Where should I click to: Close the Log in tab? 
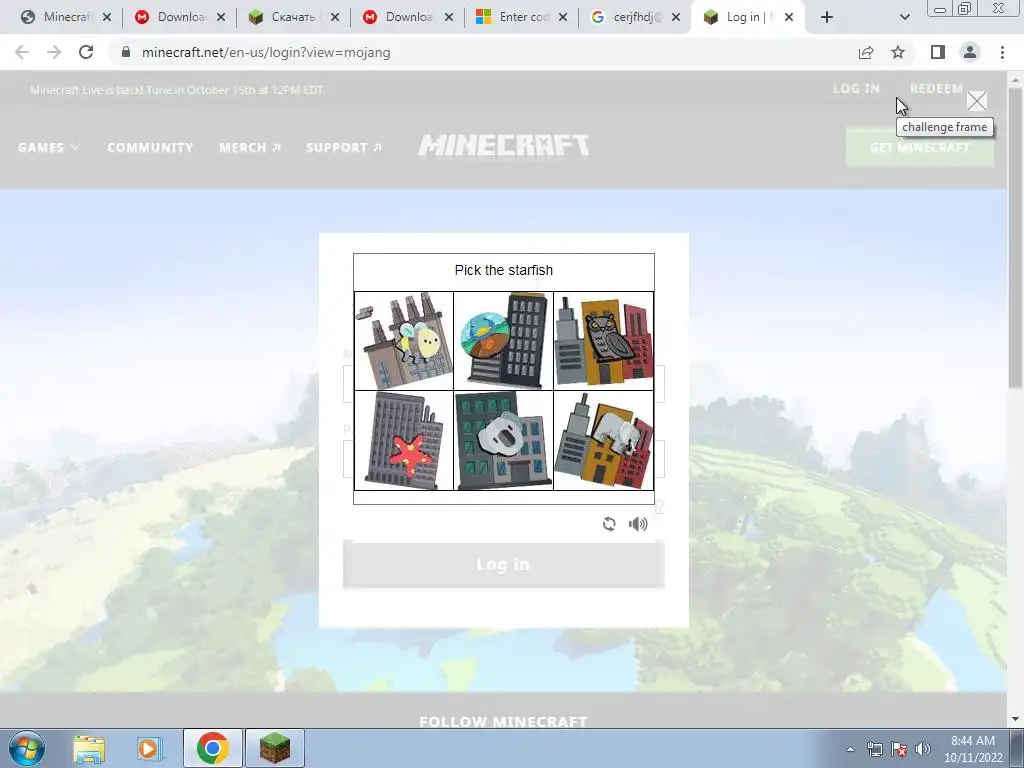tap(789, 17)
